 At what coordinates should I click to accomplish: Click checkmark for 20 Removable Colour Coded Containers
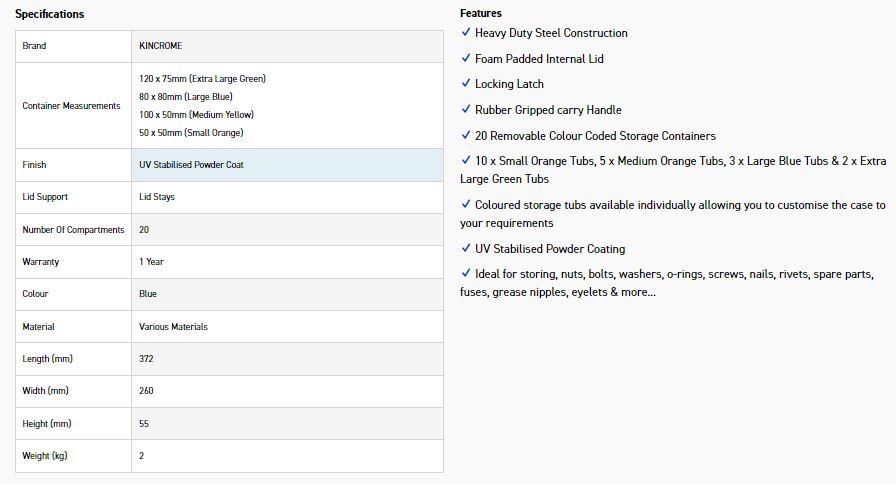point(466,135)
